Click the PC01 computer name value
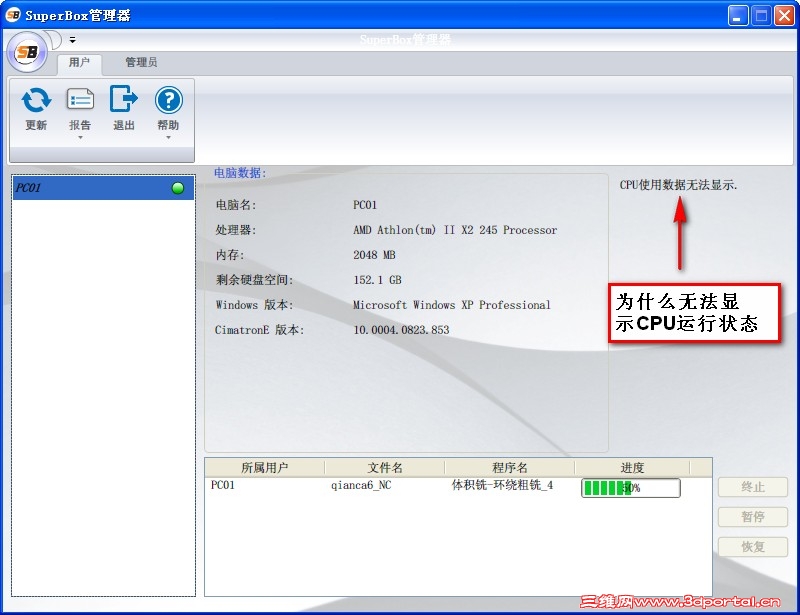This screenshot has width=800, height=615. tap(365, 205)
